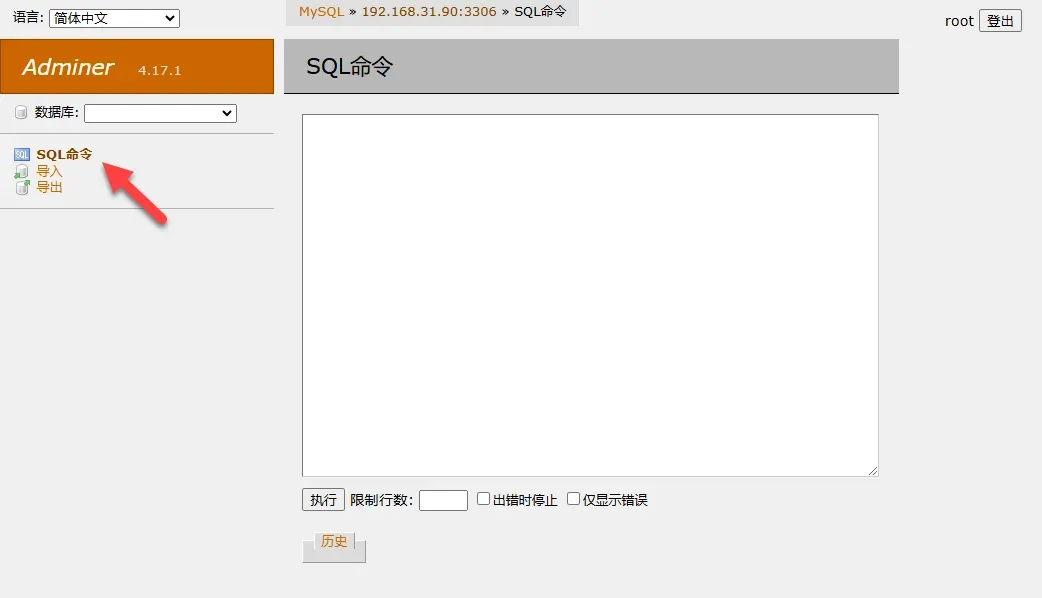Click the 登出 logout button
1042x598 pixels.
coord(1000,20)
